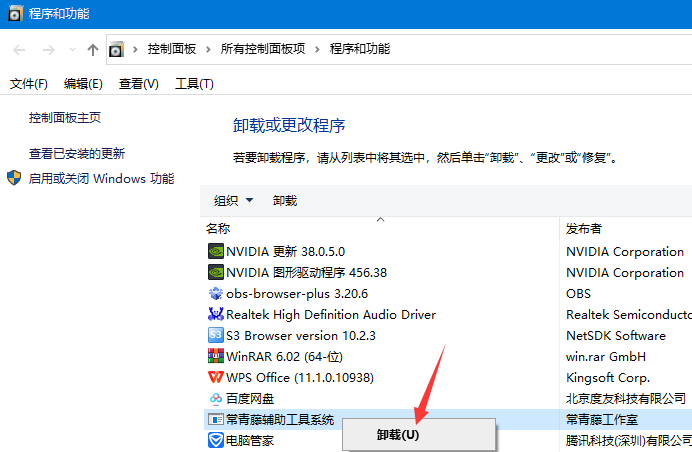Expand chevron before 控制面板 breadcrumb

pyautogui.click(x=135, y=49)
